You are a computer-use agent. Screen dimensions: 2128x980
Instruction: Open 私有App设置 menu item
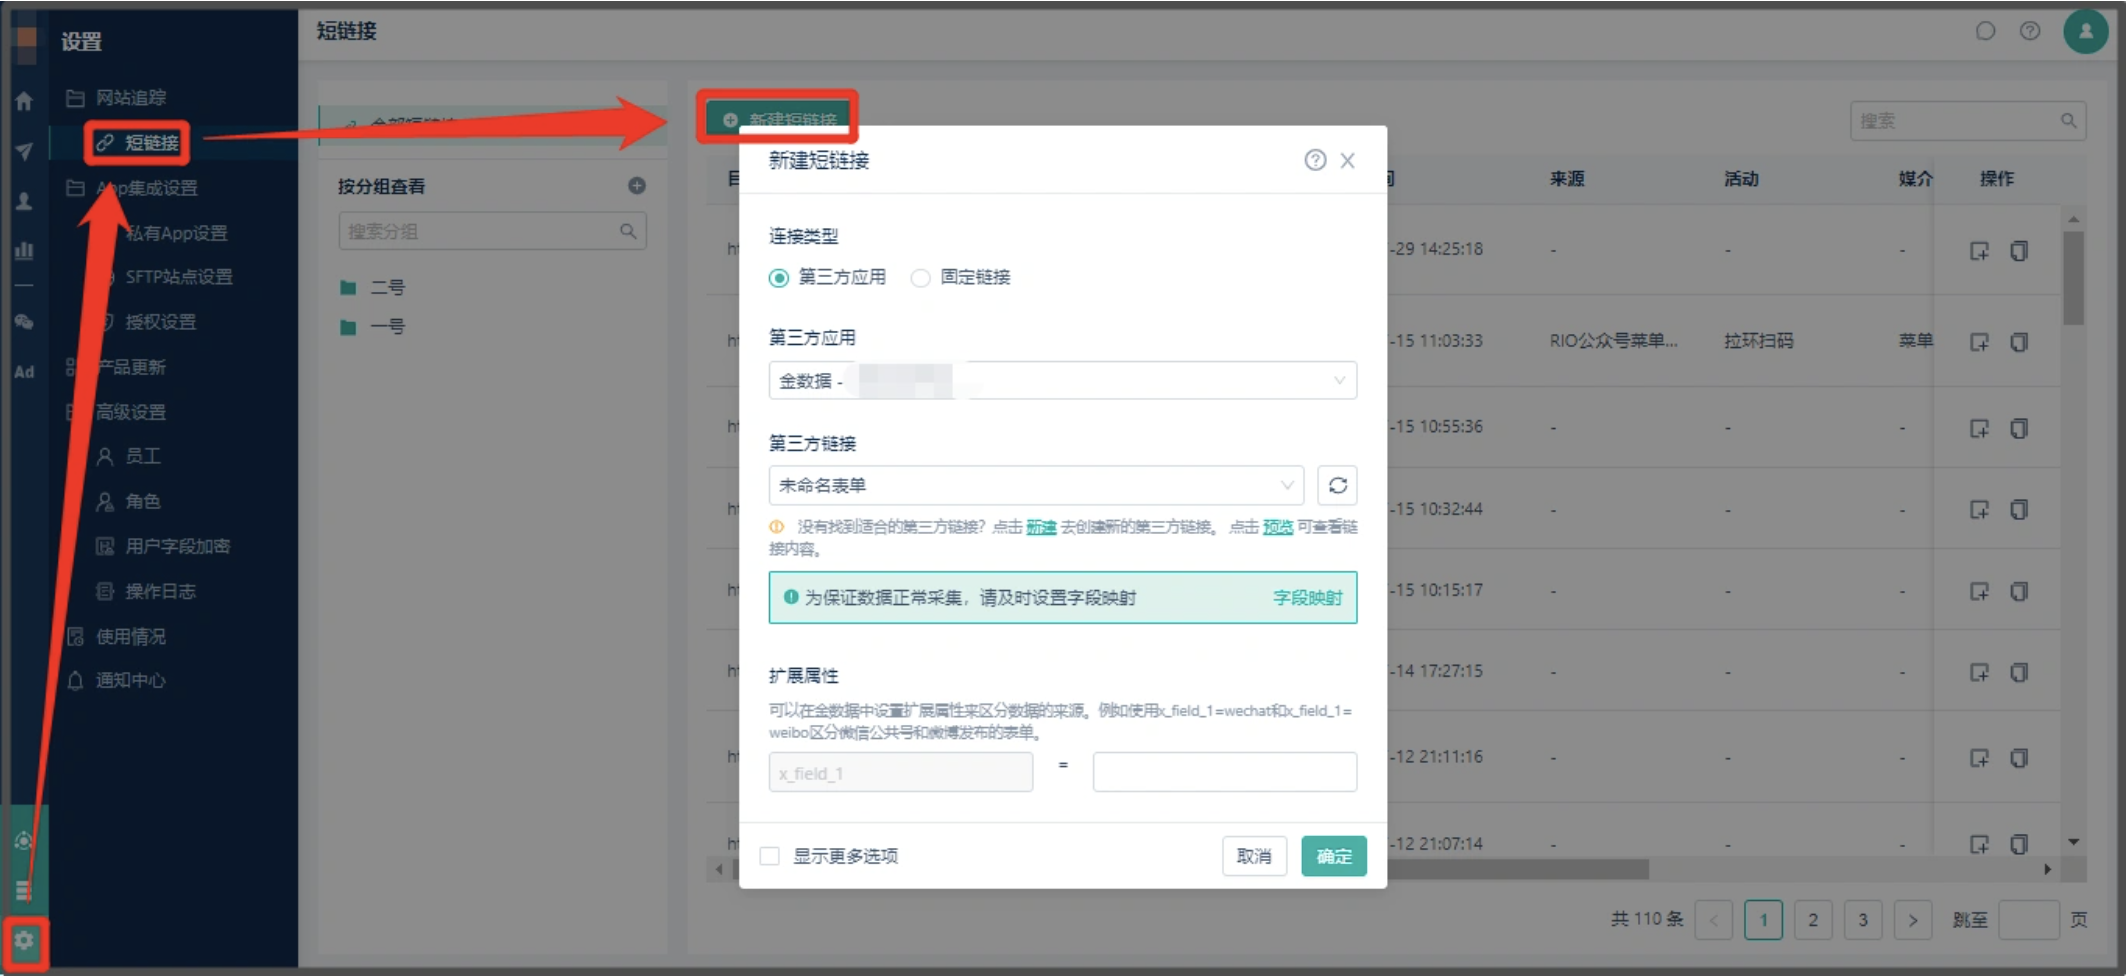click(176, 233)
